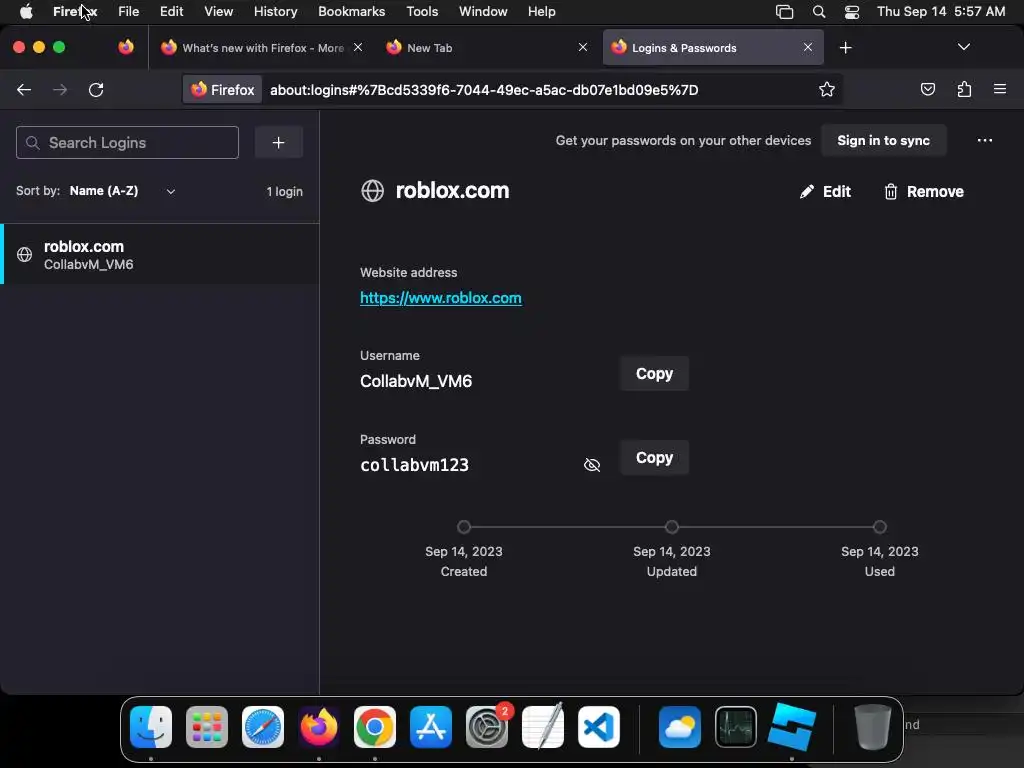
Task: Expand the list all tabs chevron
Action: coord(963,47)
